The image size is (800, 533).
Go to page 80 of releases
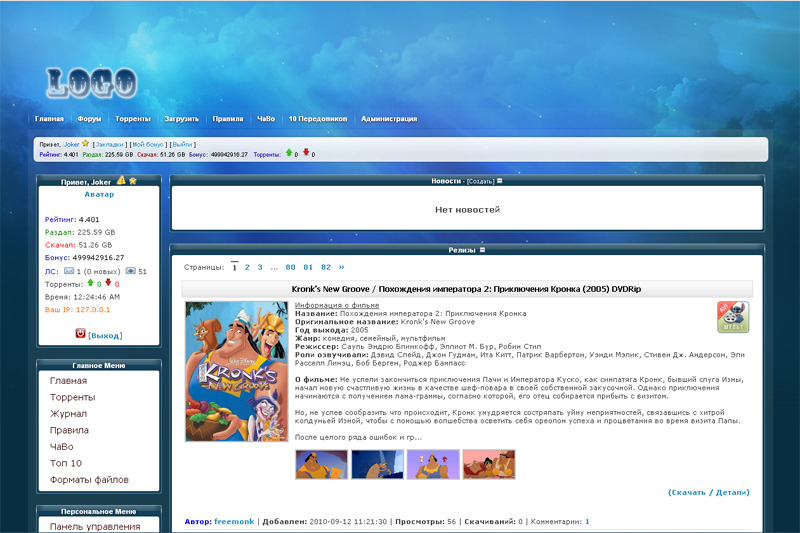(290, 267)
